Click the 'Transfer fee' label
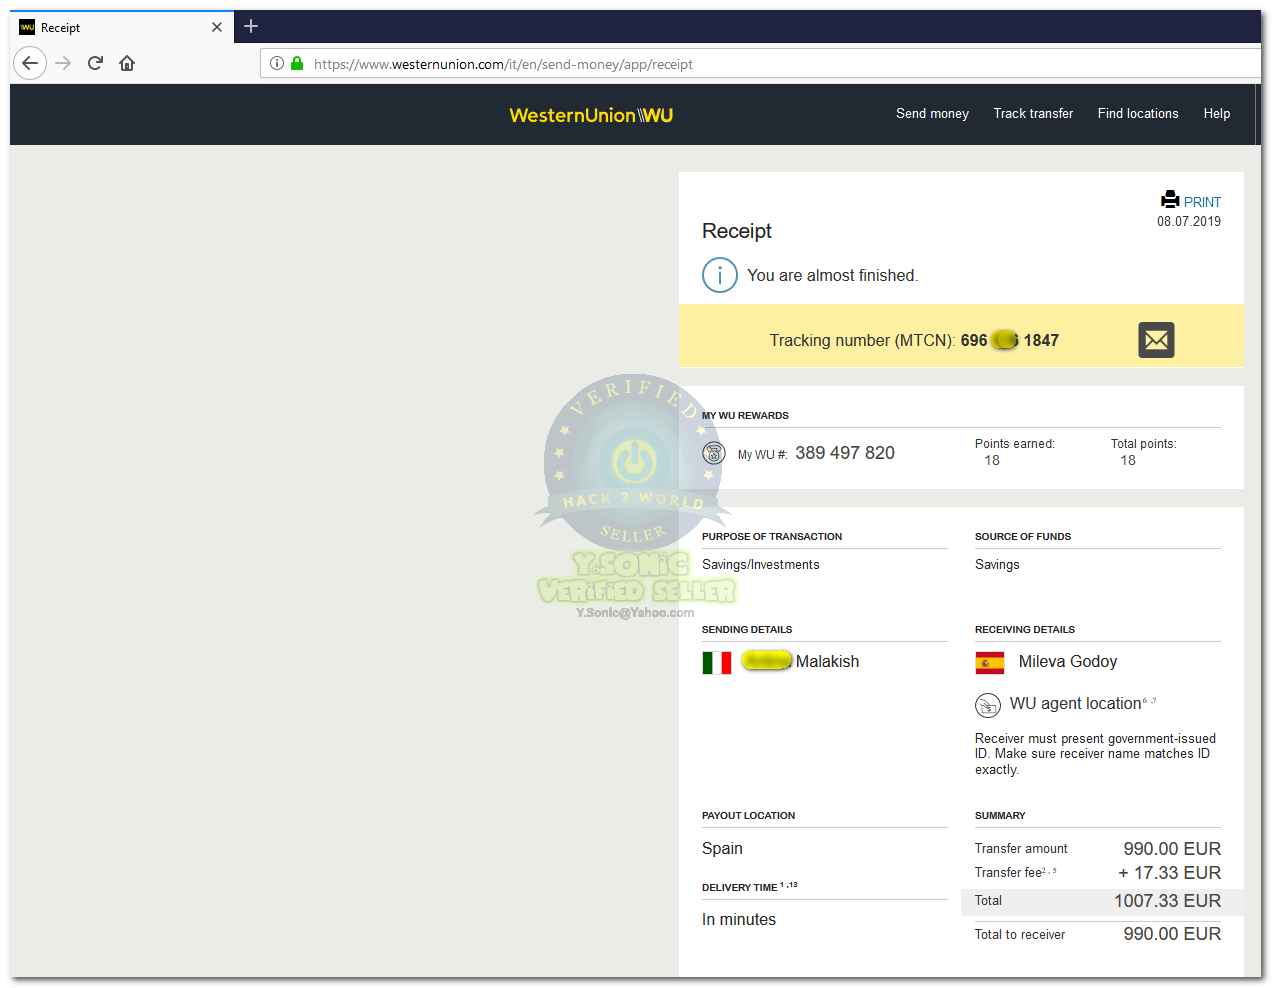 point(1008,873)
